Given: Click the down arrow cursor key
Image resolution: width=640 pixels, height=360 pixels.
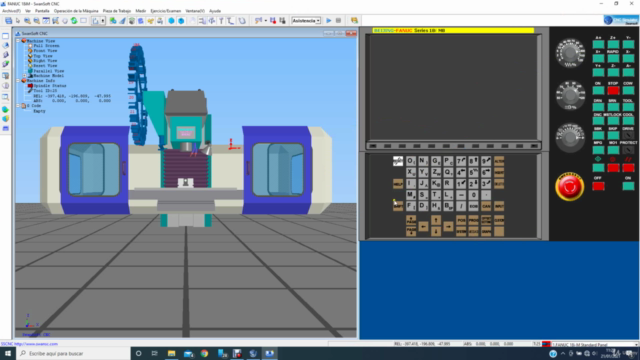Looking at the screenshot, I should (x=436, y=231).
